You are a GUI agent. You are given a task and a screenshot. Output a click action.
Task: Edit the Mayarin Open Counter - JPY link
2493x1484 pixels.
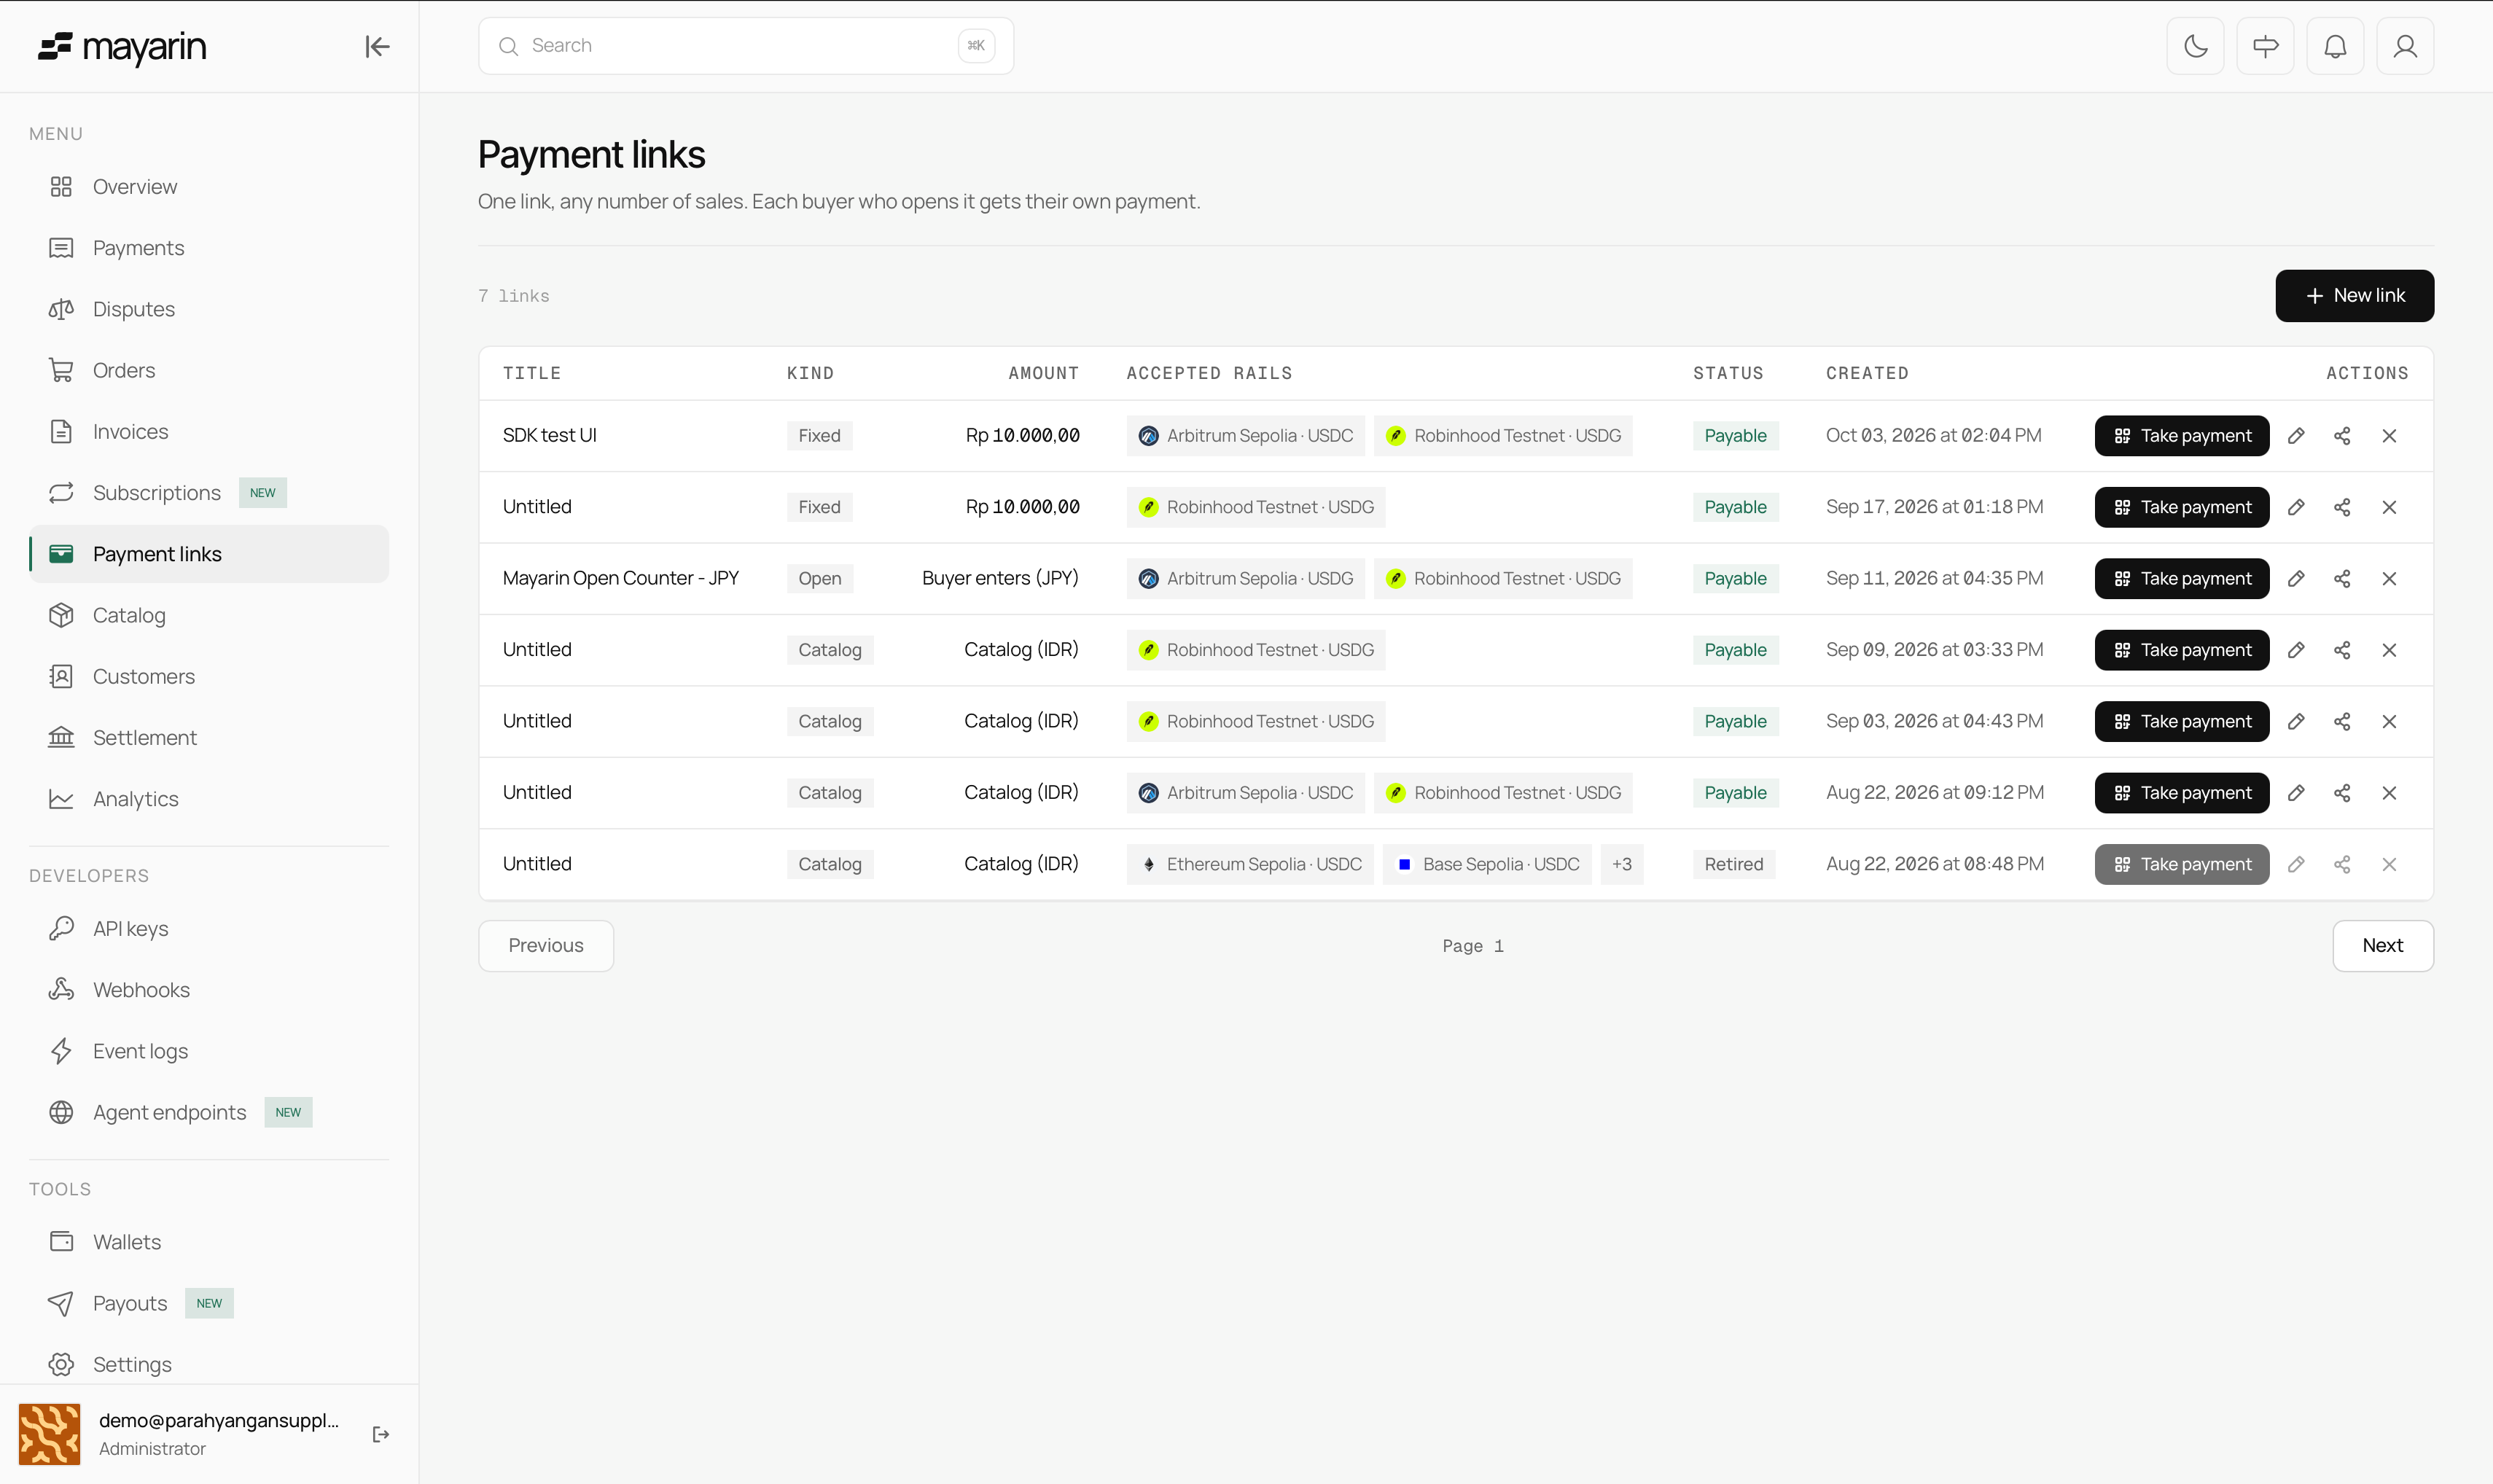pyautogui.click(x=2296, y=579)
